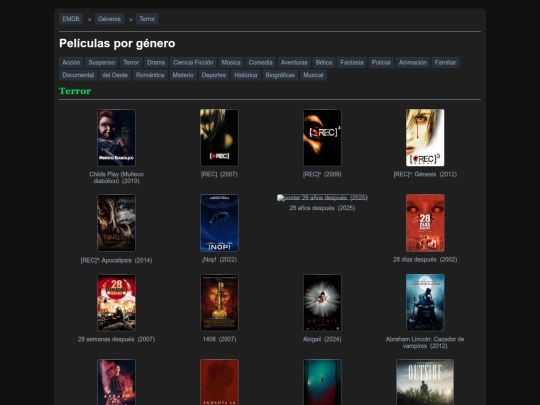
Task: Select the Deportes genre tag
Action: click(214, 75)
